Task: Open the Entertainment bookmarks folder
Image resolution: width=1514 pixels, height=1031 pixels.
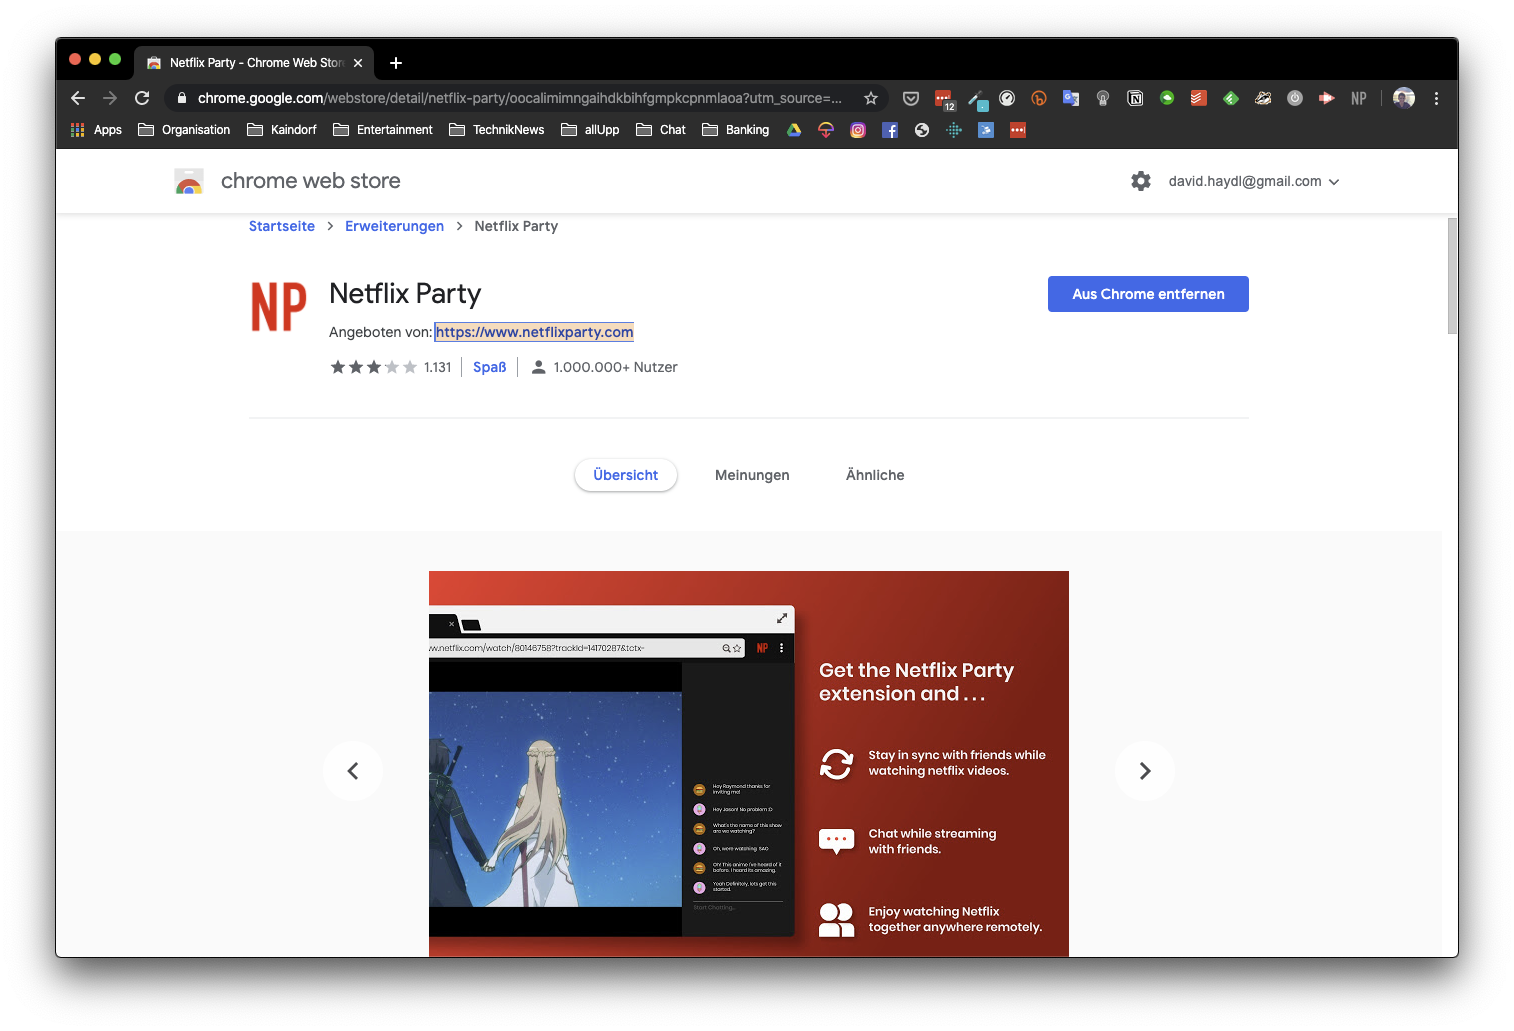Action: (383, 130)
